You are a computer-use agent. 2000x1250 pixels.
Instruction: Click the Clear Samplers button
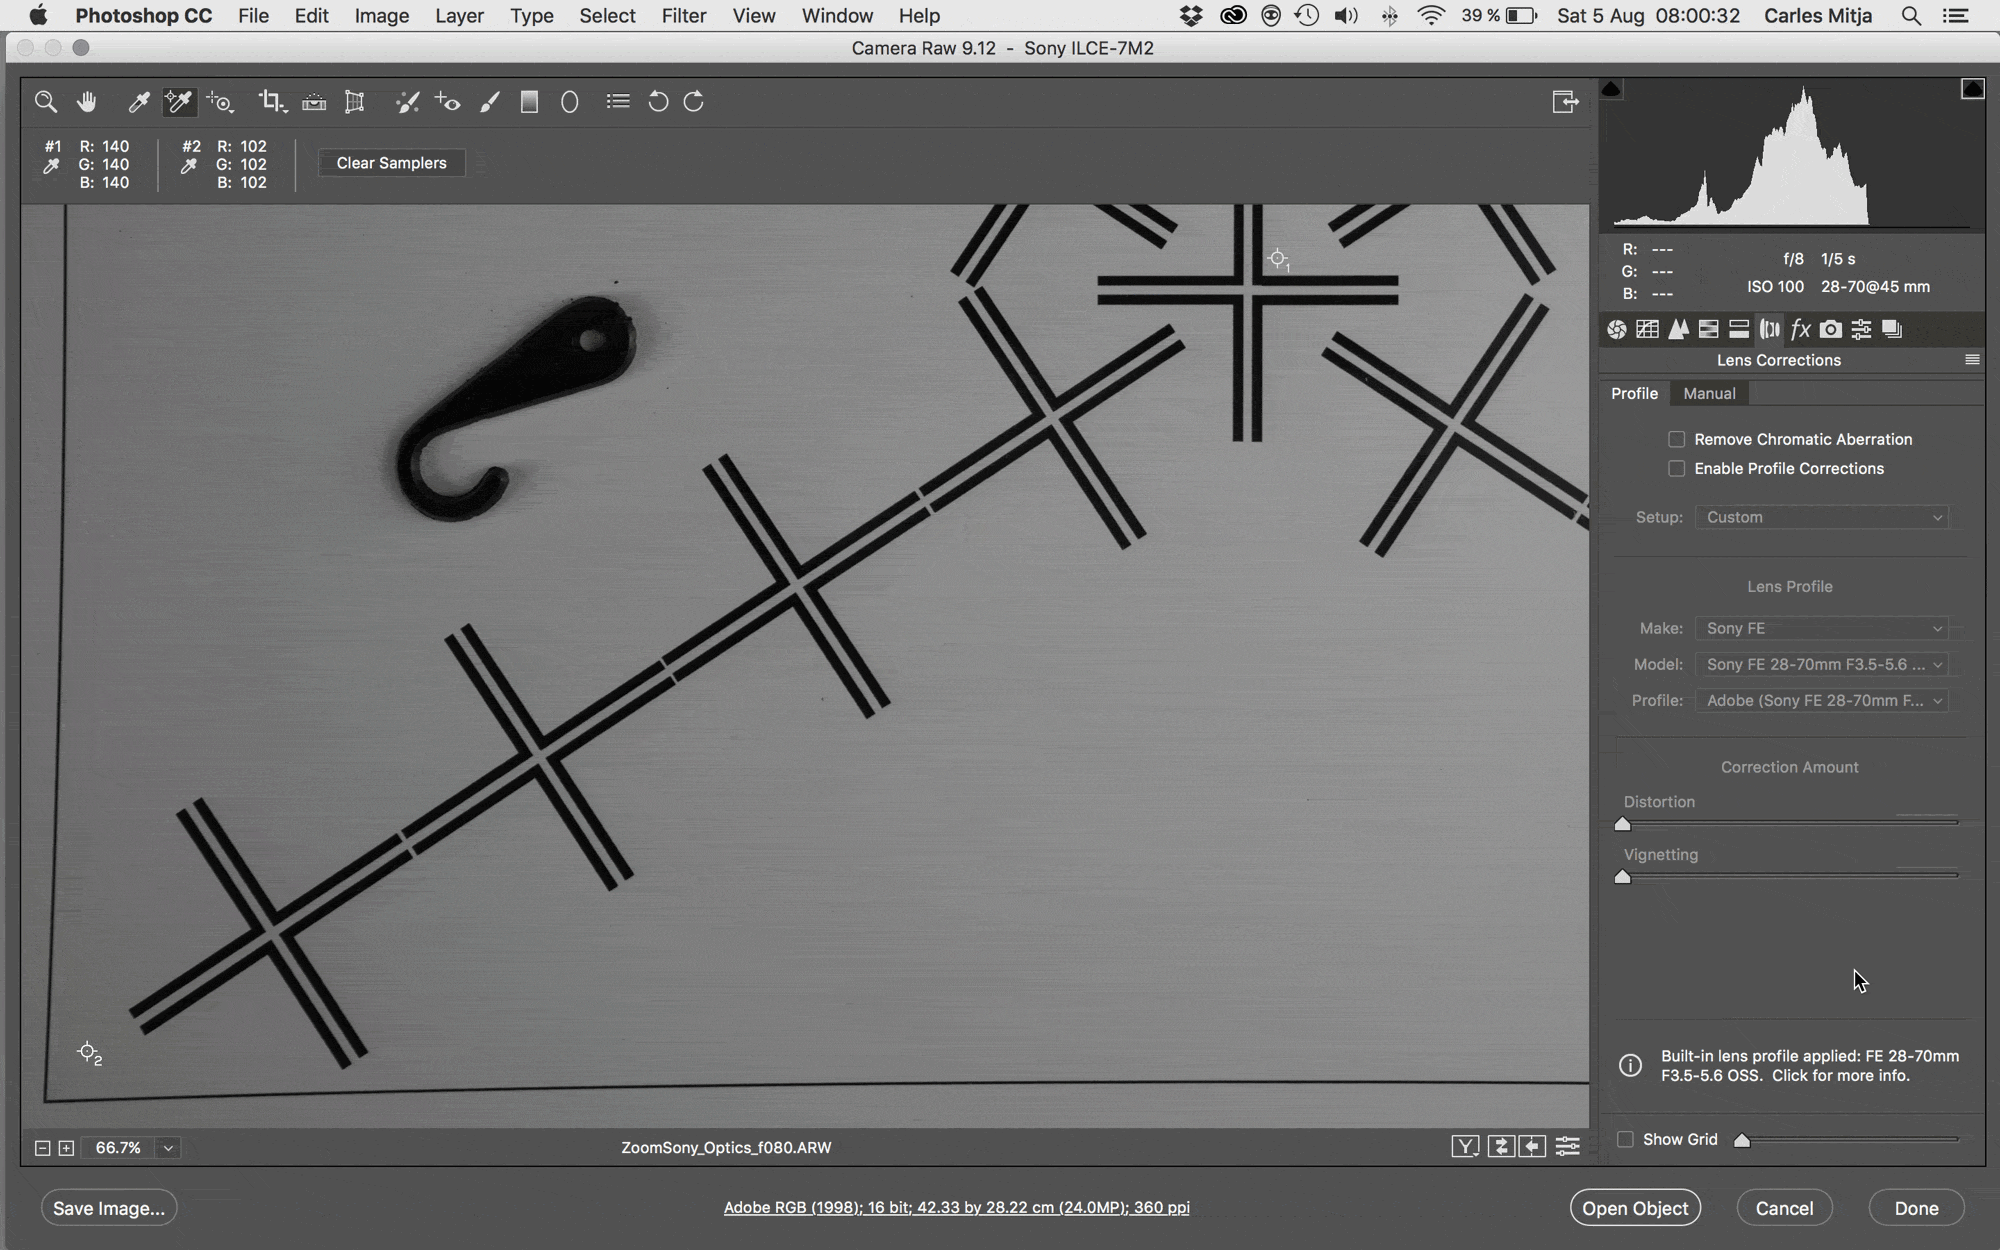click(x=391, y=163)
